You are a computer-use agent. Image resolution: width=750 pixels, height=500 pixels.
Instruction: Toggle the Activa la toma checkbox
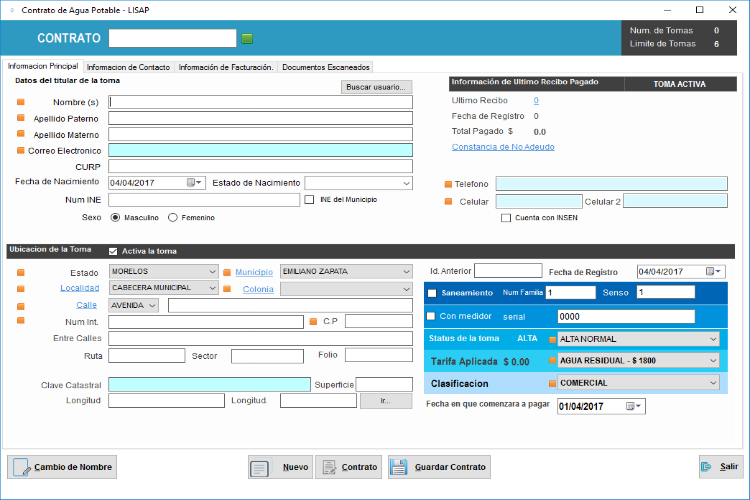113,251
